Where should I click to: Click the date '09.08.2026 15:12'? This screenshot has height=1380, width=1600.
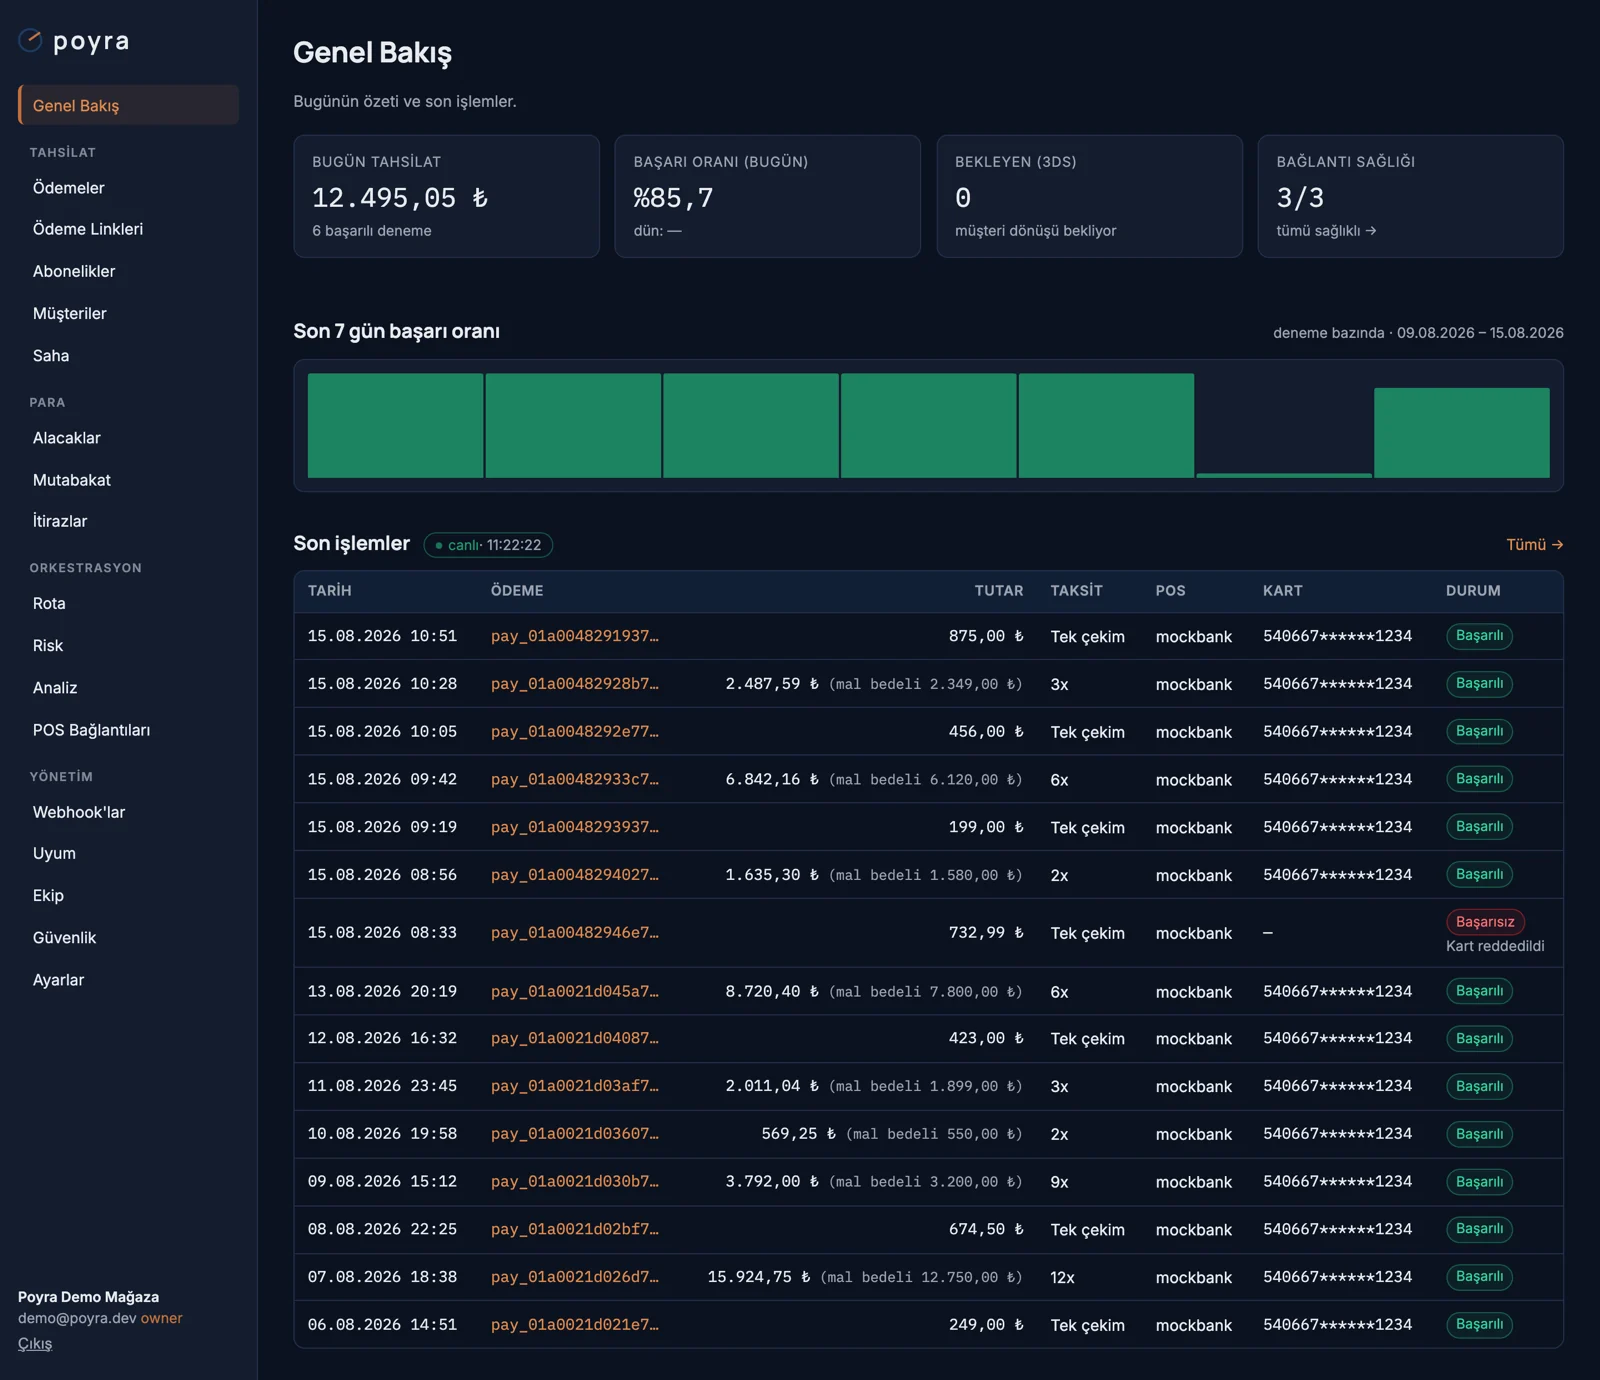pyautogui.click(x=382, y=1181)
